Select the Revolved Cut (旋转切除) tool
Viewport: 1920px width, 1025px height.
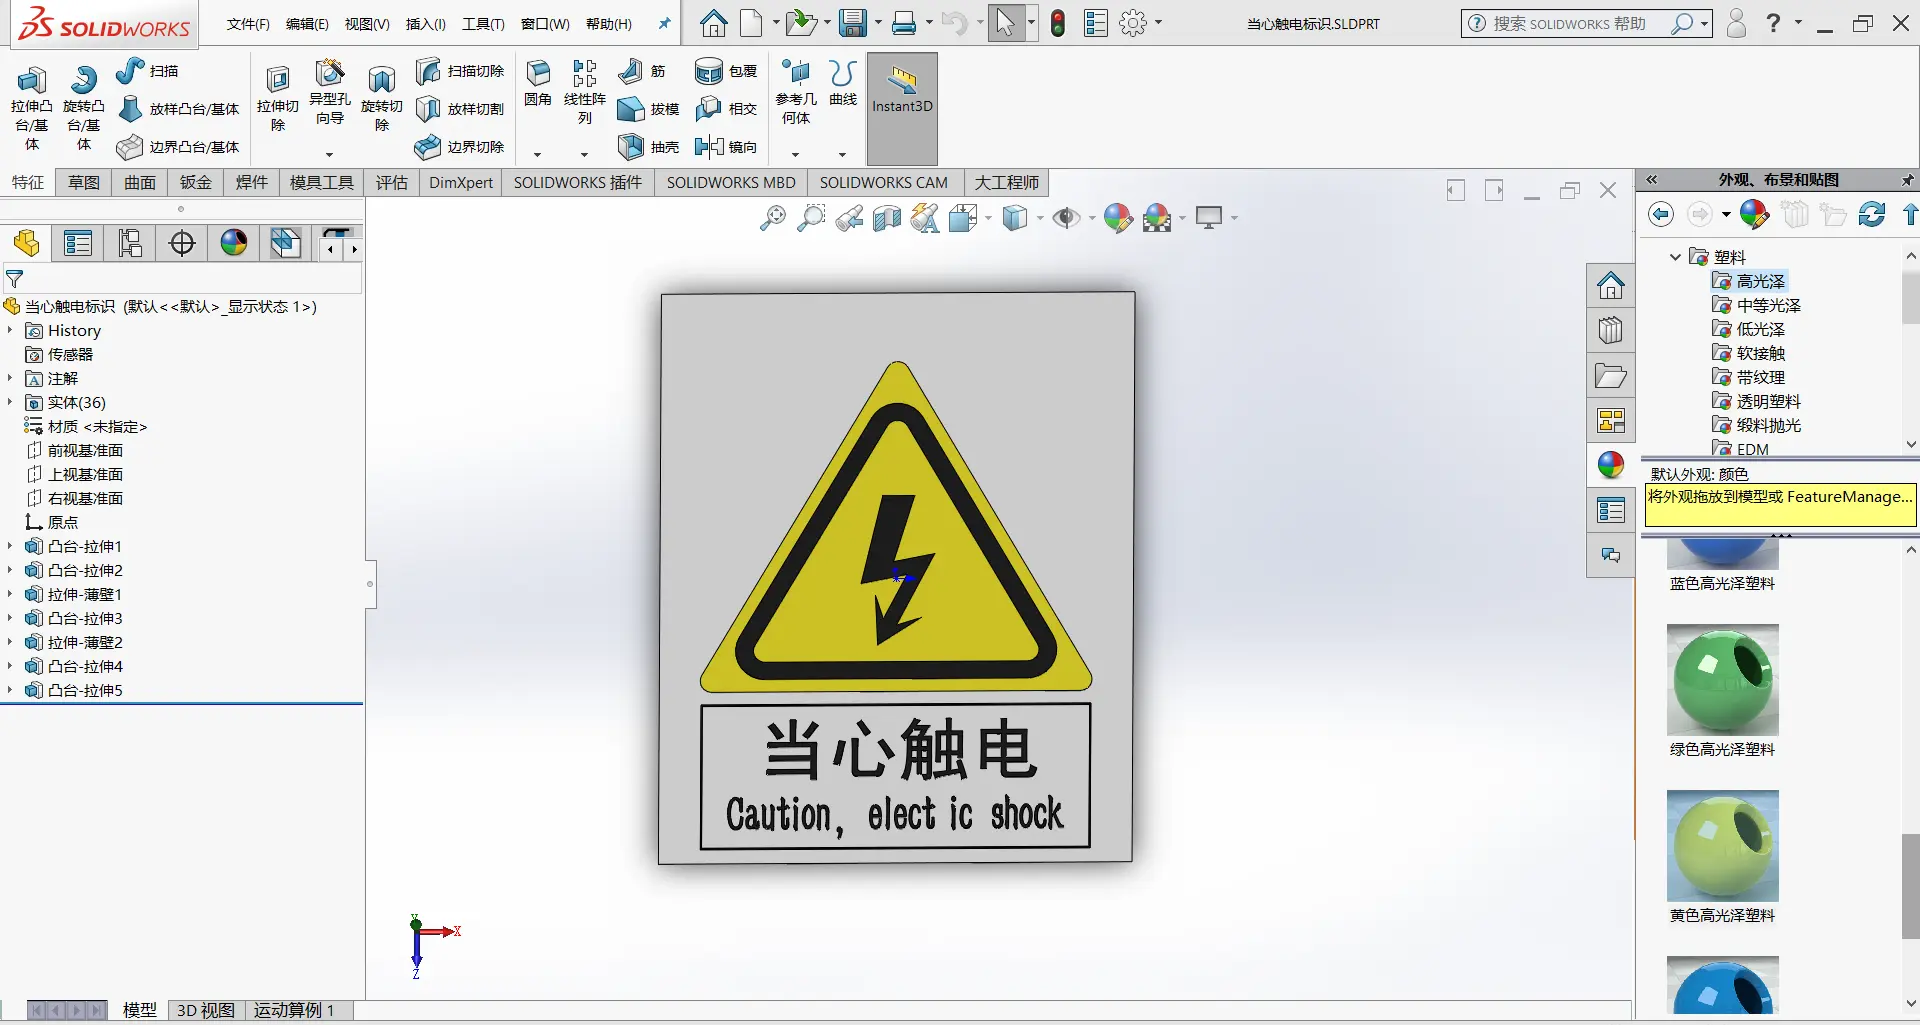[381, 98]
